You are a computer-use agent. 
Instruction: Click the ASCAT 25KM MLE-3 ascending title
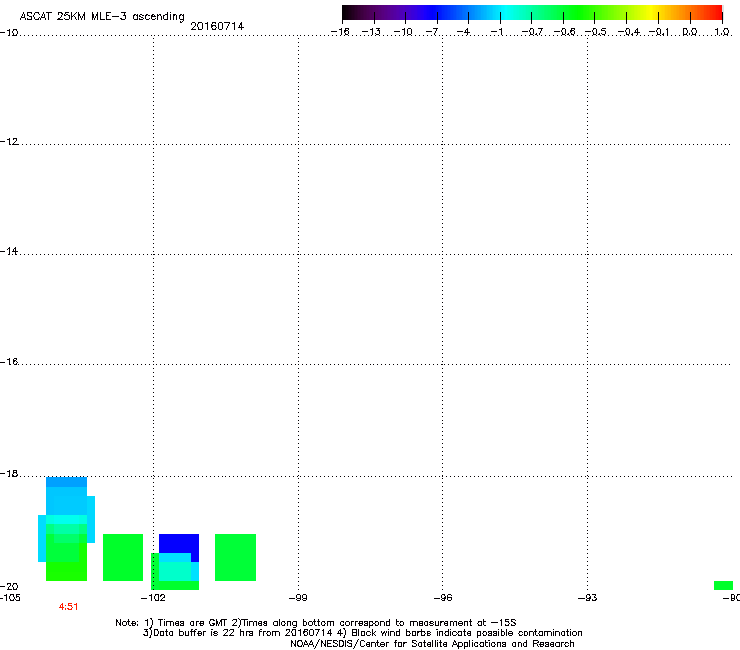click(x=102, y=17)
